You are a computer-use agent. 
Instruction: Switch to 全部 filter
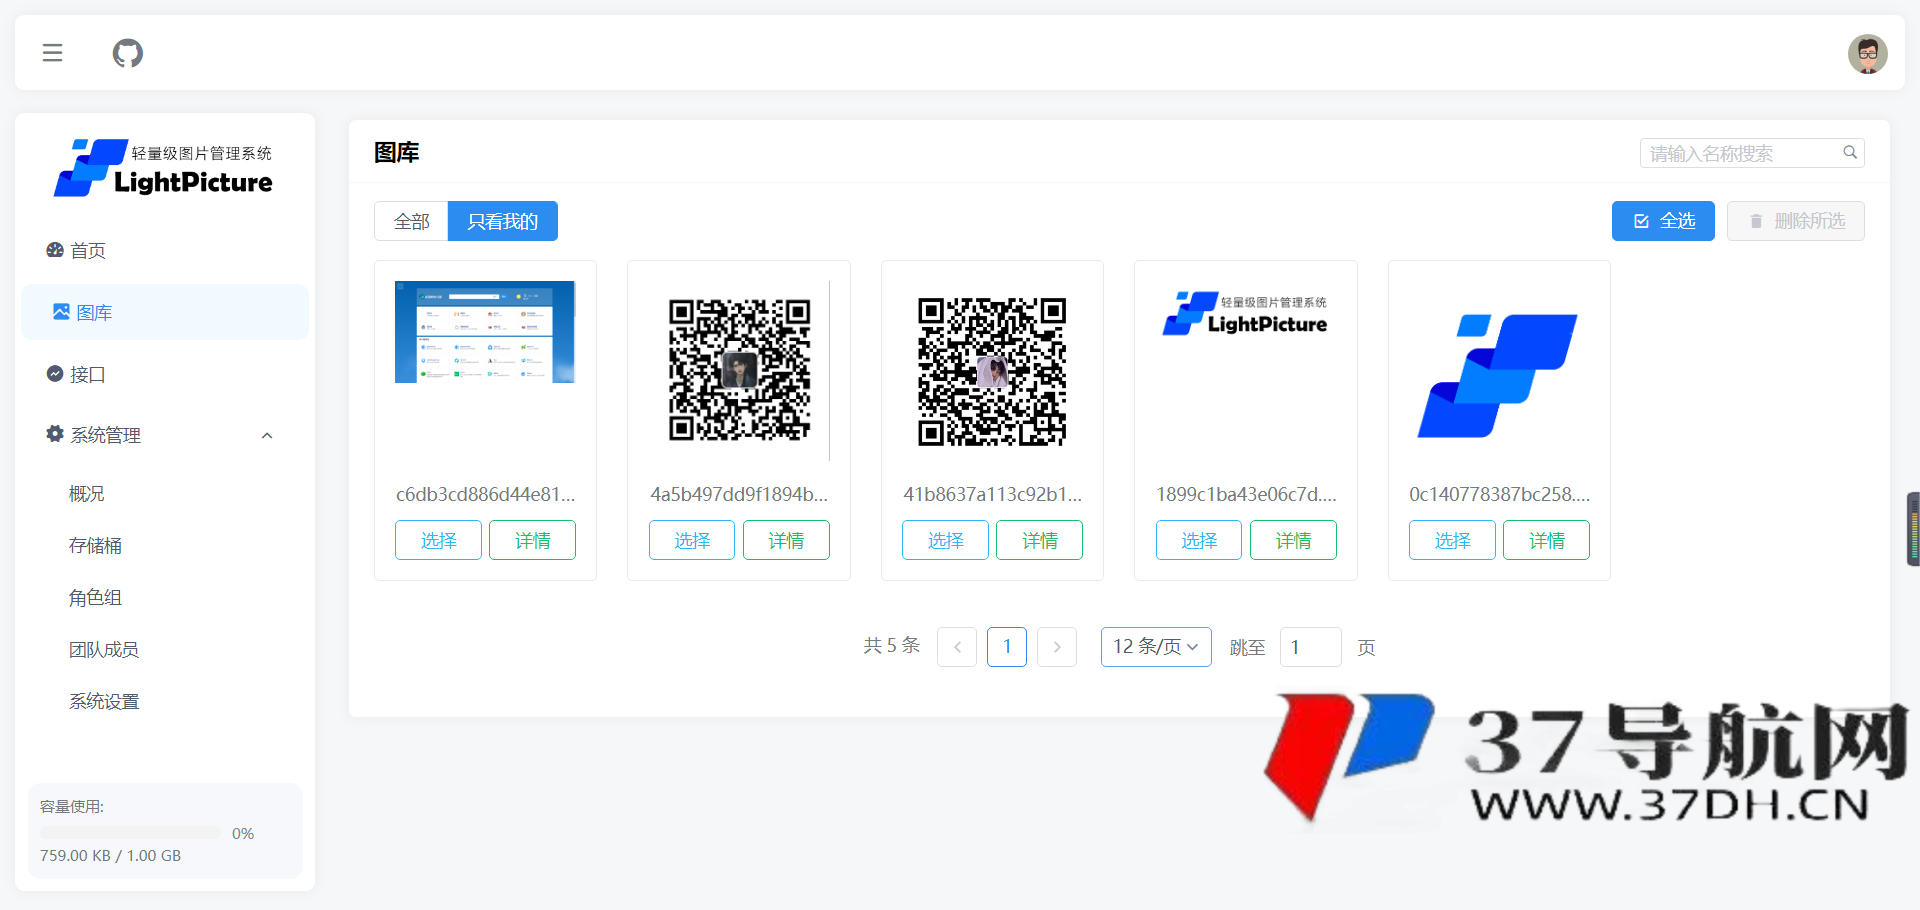tap(411, 221)
